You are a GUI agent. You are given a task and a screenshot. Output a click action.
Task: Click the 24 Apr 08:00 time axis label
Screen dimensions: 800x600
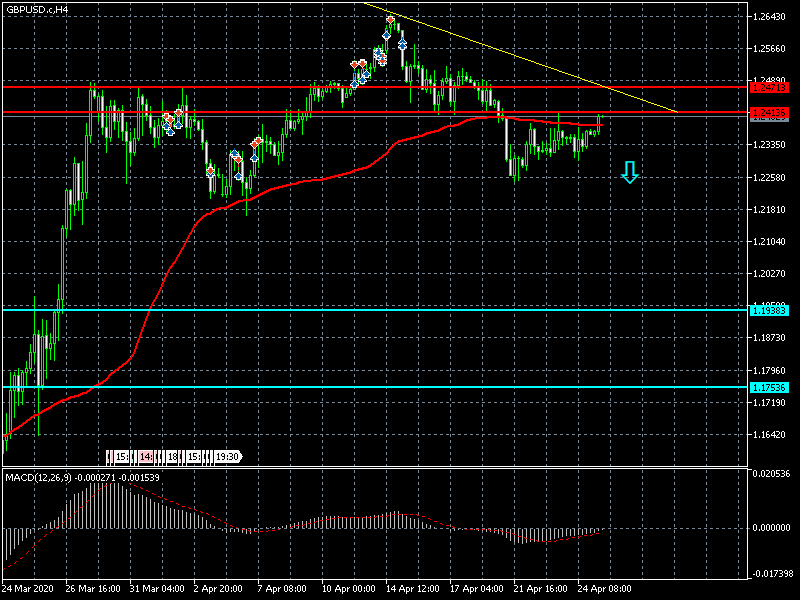pos(605,588)
